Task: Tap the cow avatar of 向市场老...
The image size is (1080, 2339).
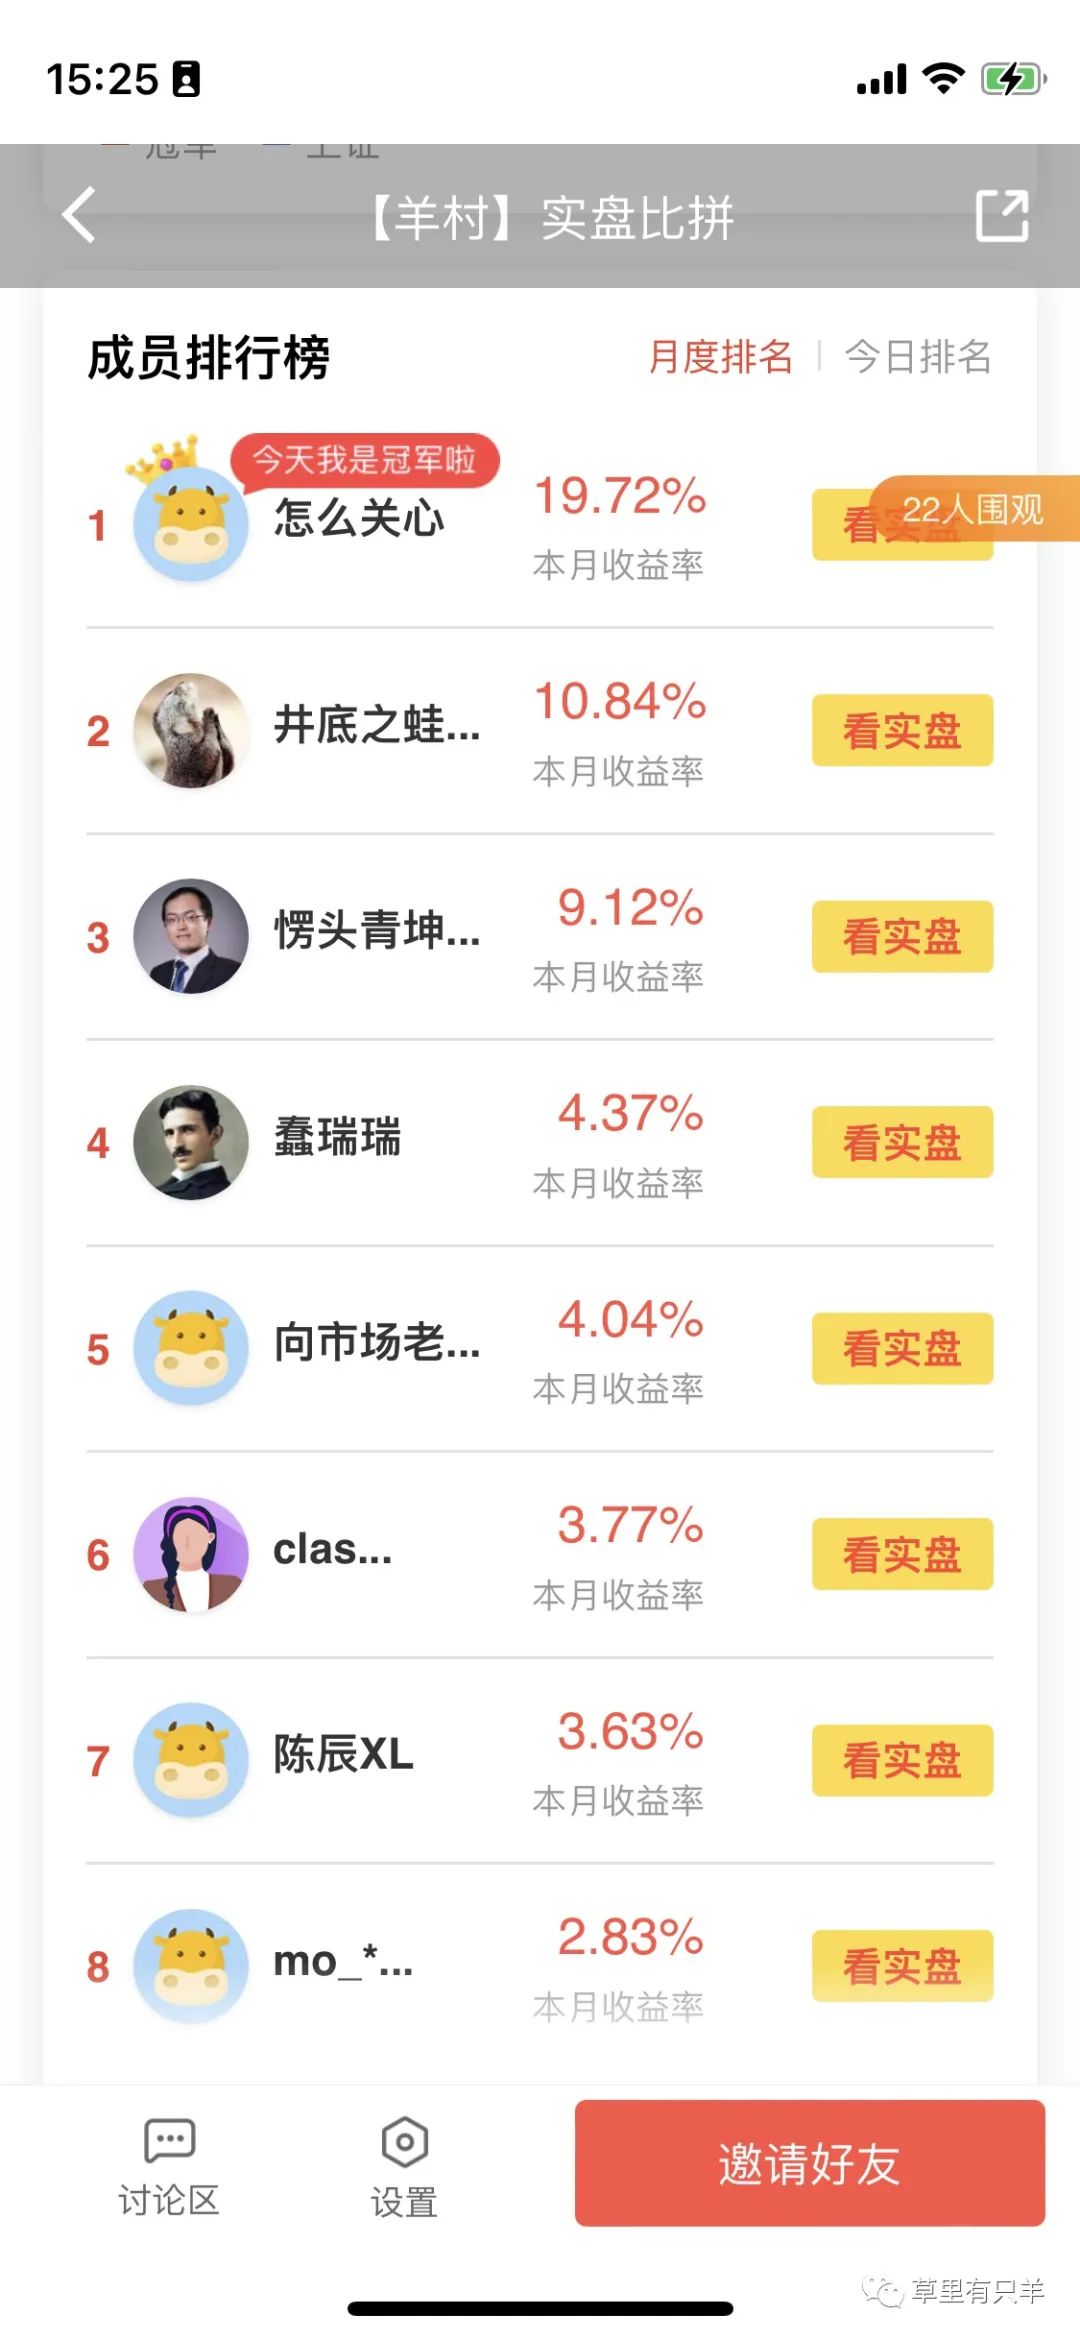Action: click(x=190, y=1347)
